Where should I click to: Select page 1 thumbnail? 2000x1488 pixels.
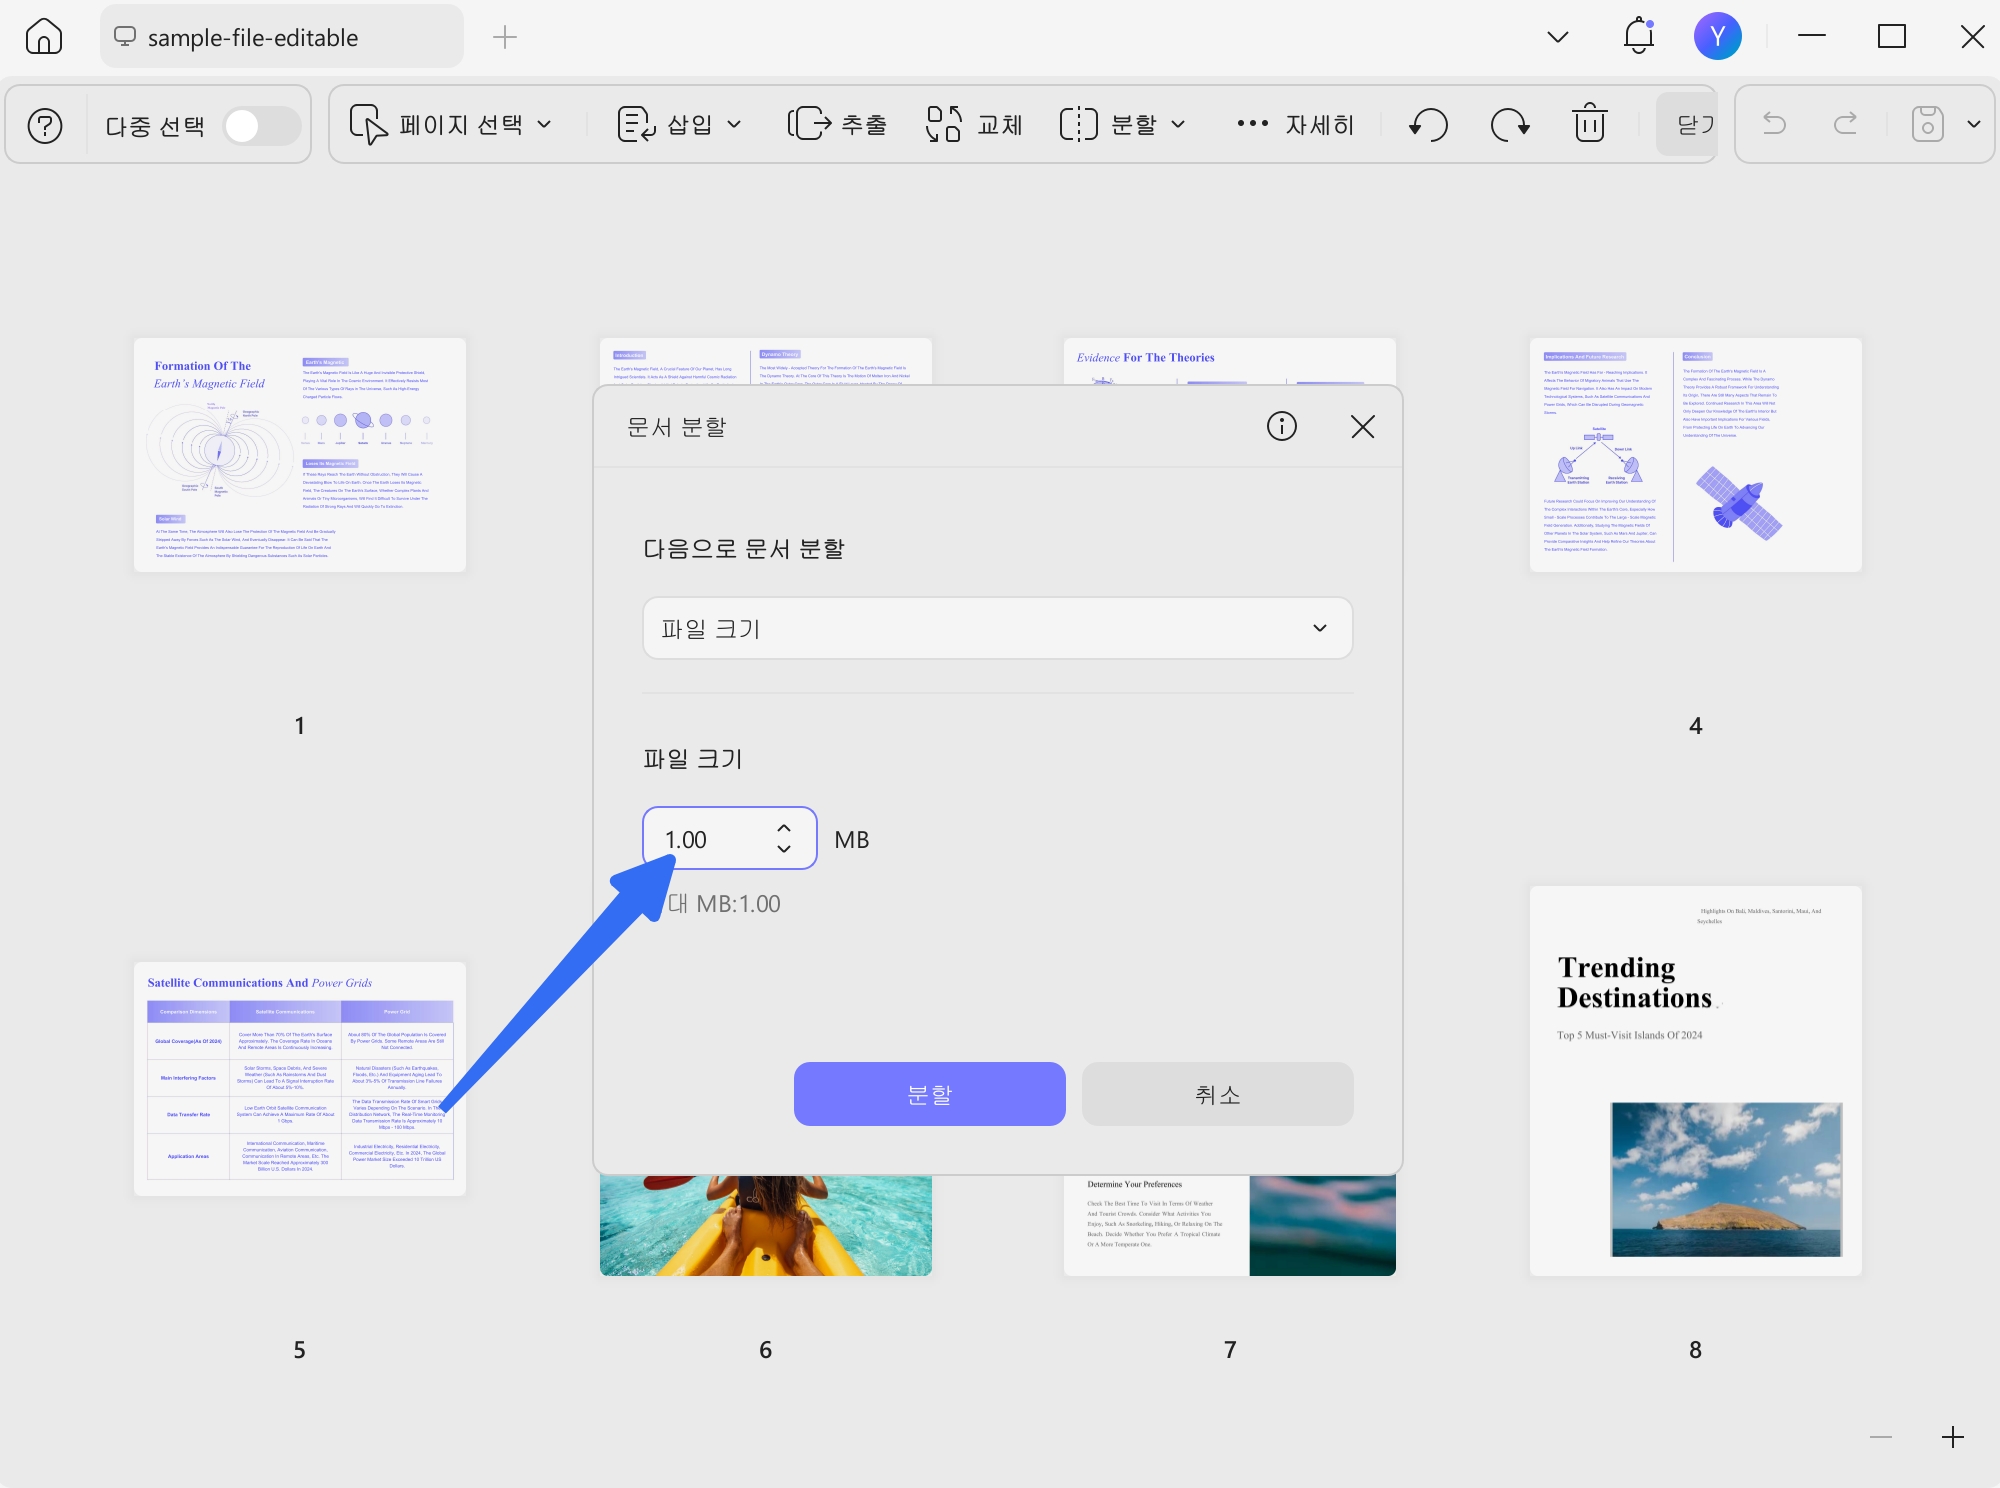point(300,455)
